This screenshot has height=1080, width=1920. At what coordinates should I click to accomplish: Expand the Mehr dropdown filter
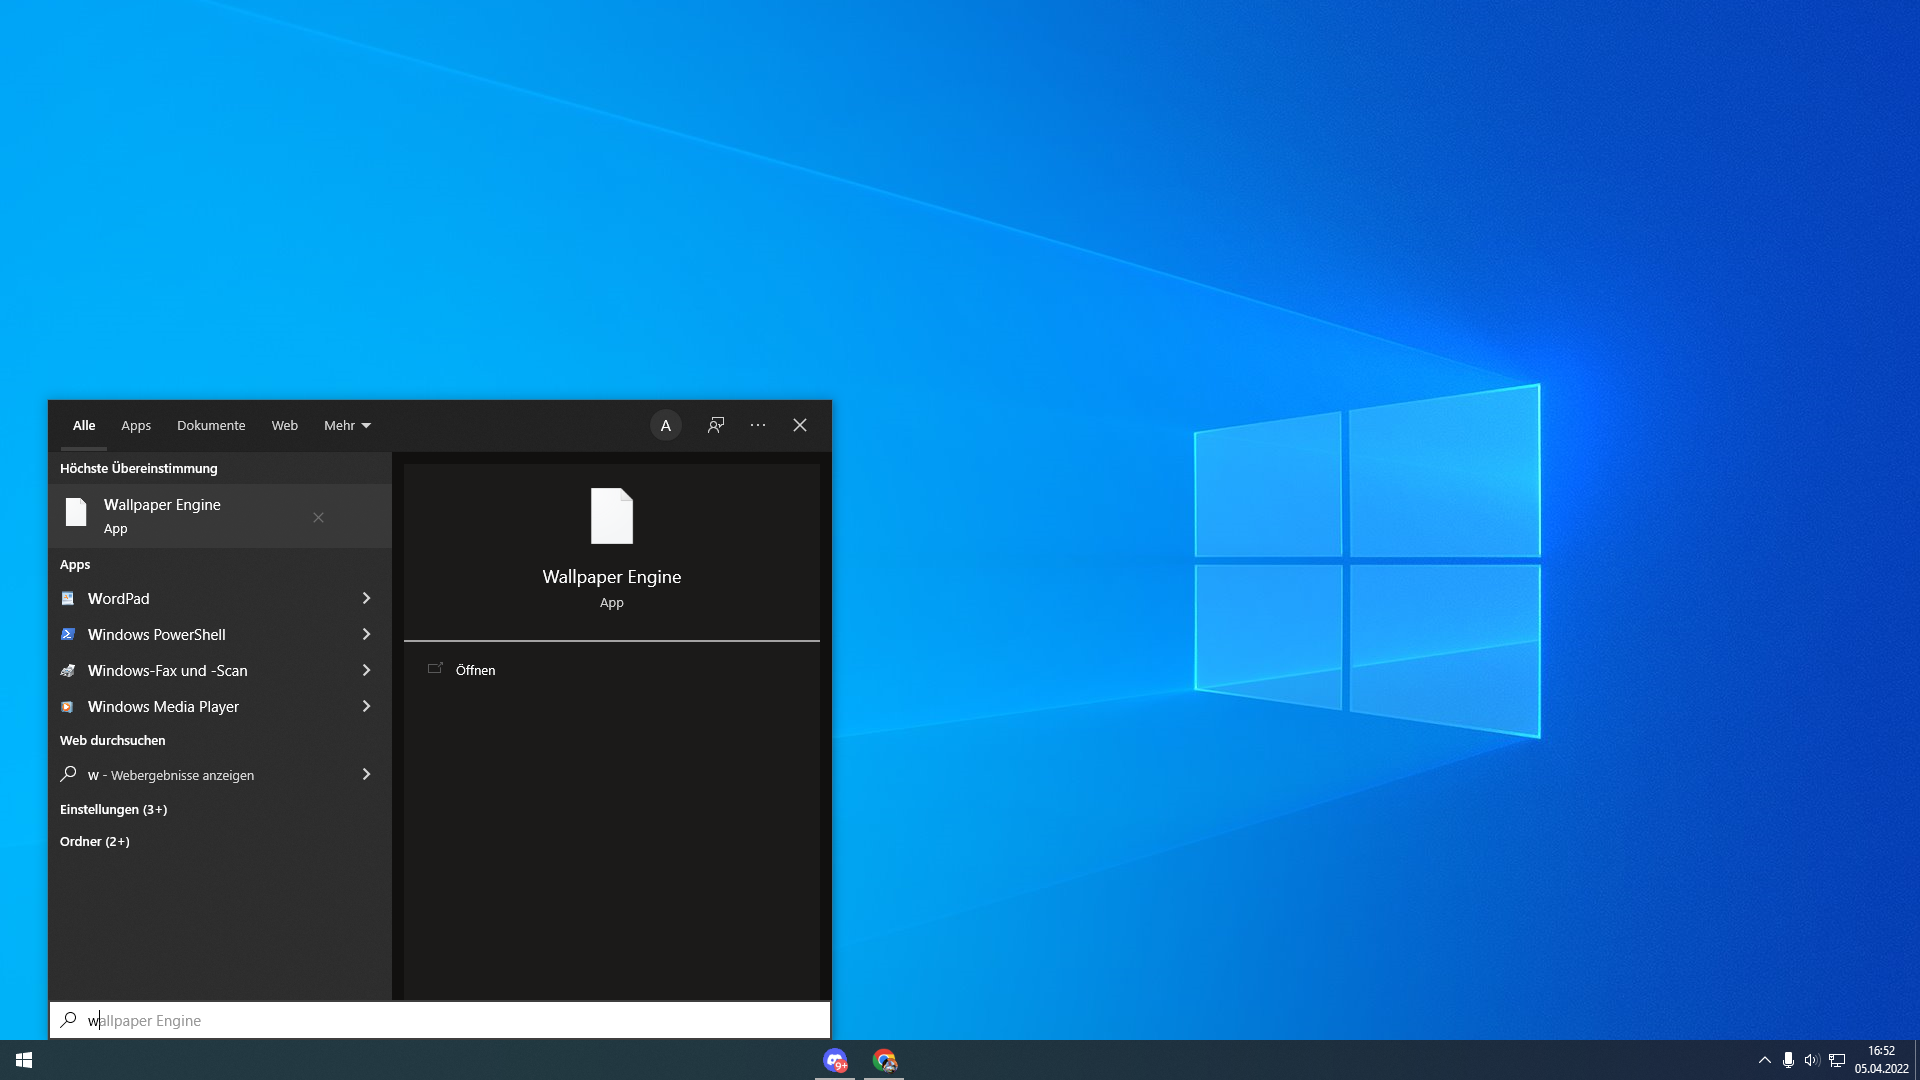347,425
